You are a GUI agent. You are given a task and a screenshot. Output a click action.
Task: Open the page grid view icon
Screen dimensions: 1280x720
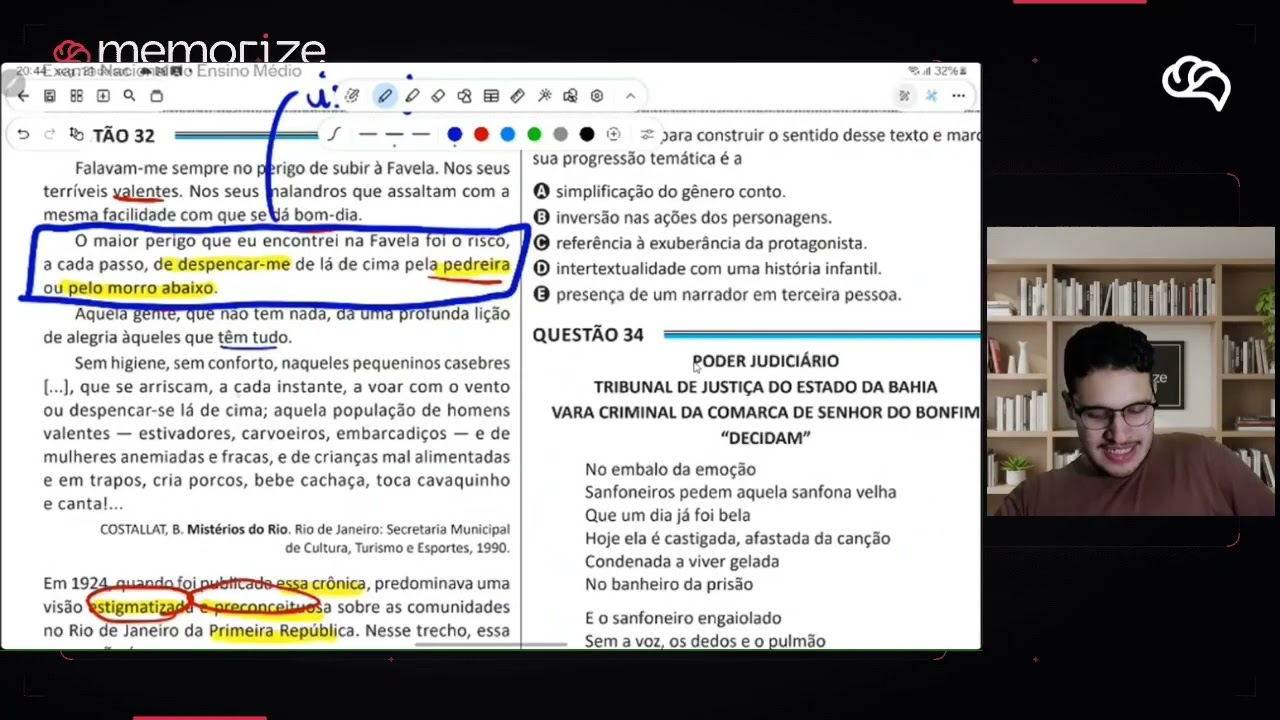tap(76, 96)
